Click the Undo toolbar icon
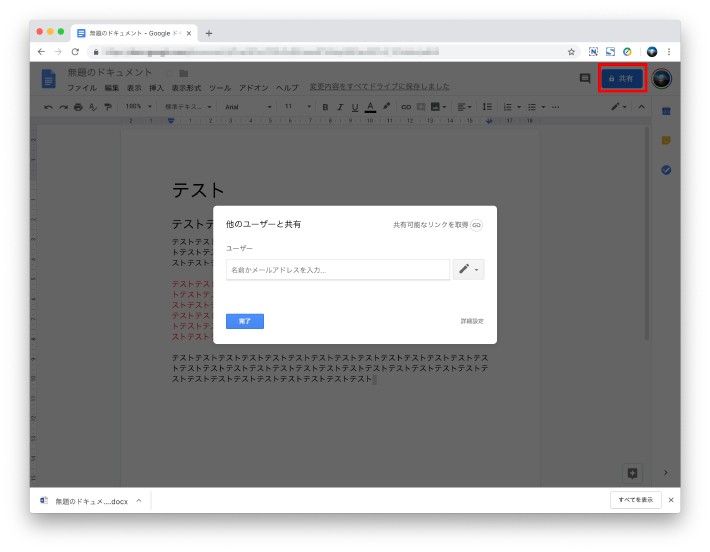Screen dimensions: 710x552 coord(48,107)
